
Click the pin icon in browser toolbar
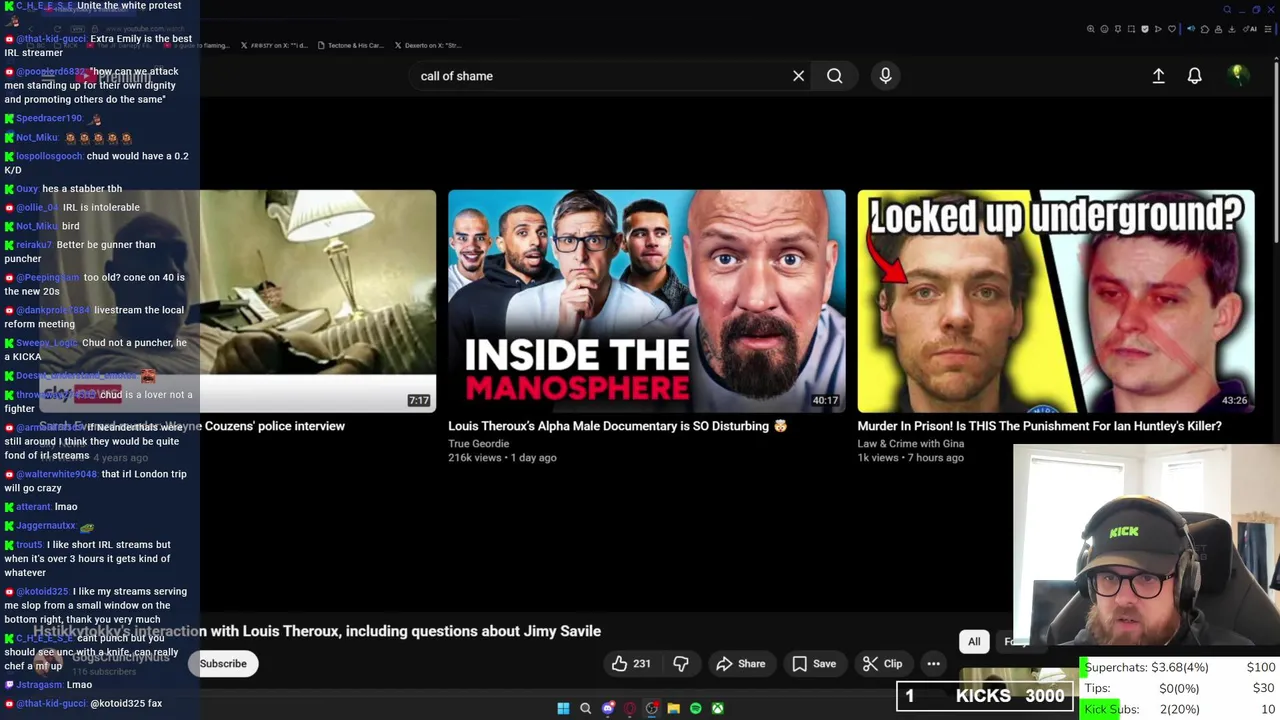tap(1118, 29)
